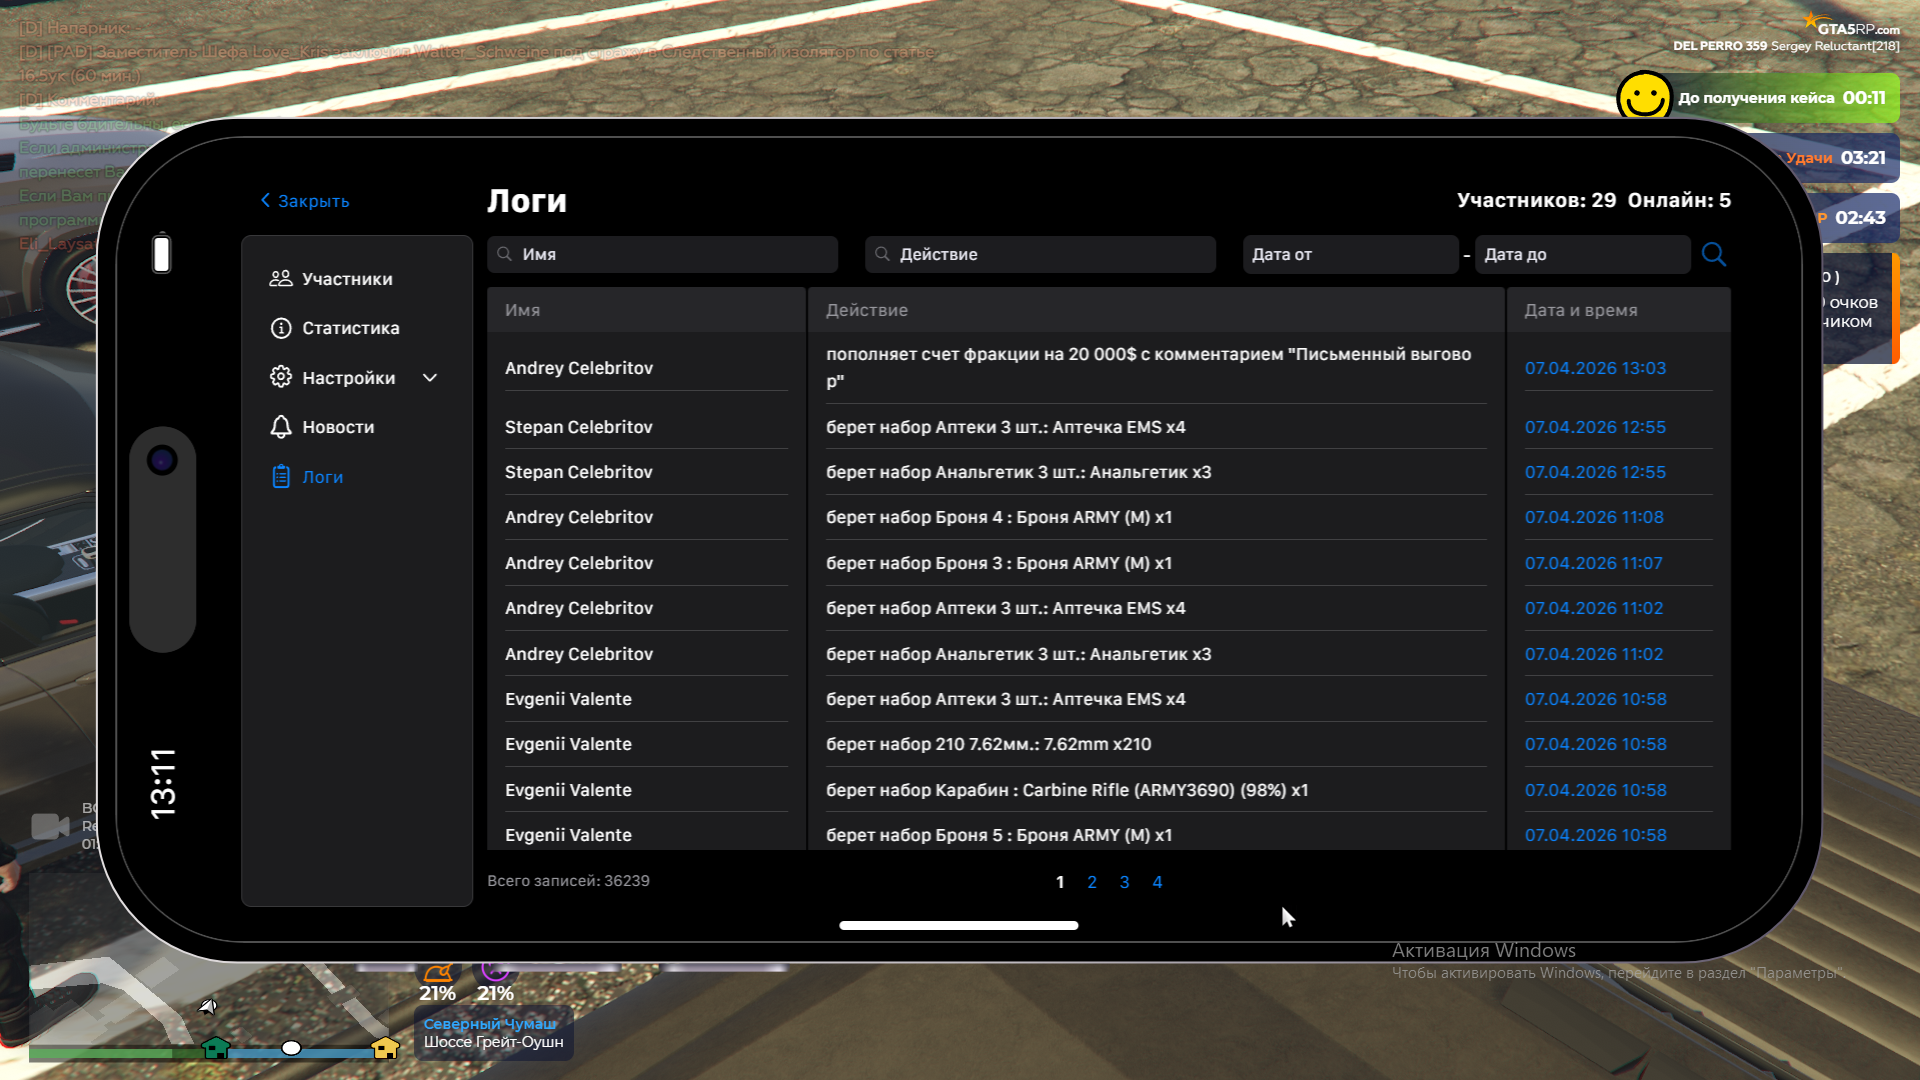Click the yellow smiley case icon
The image size is (1920, 1080).
(x=1644, y=98)
